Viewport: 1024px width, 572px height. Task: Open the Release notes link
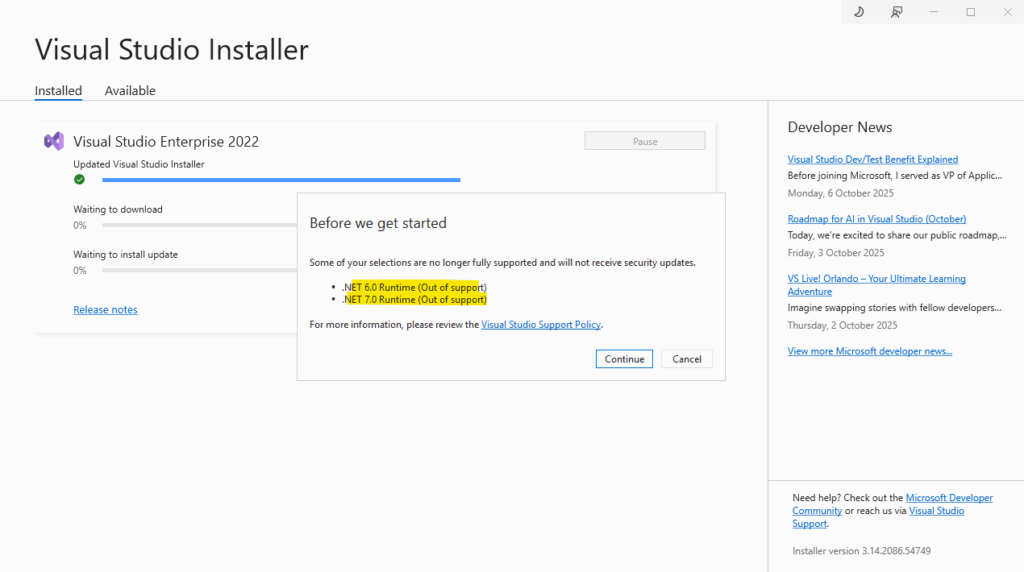[x=105, y=310]
